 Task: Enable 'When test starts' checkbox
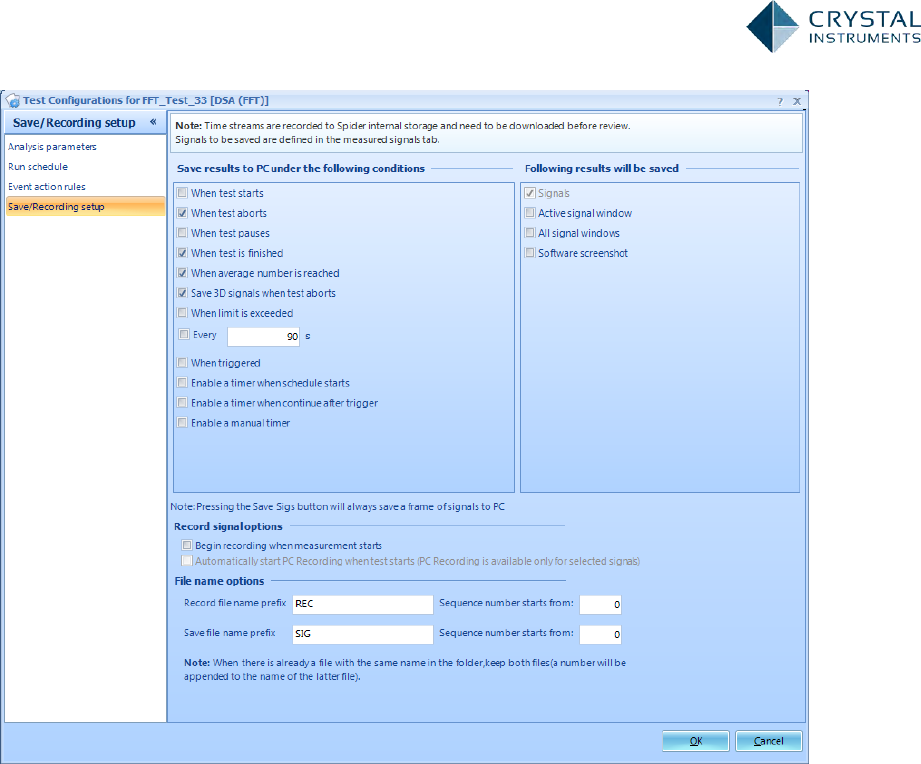point(183,193)
